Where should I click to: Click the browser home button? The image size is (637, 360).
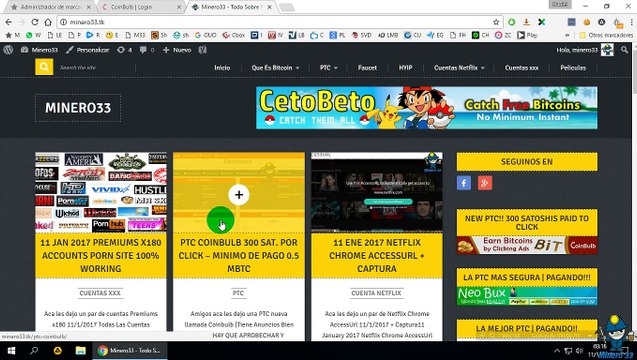[x=48, y=22]
